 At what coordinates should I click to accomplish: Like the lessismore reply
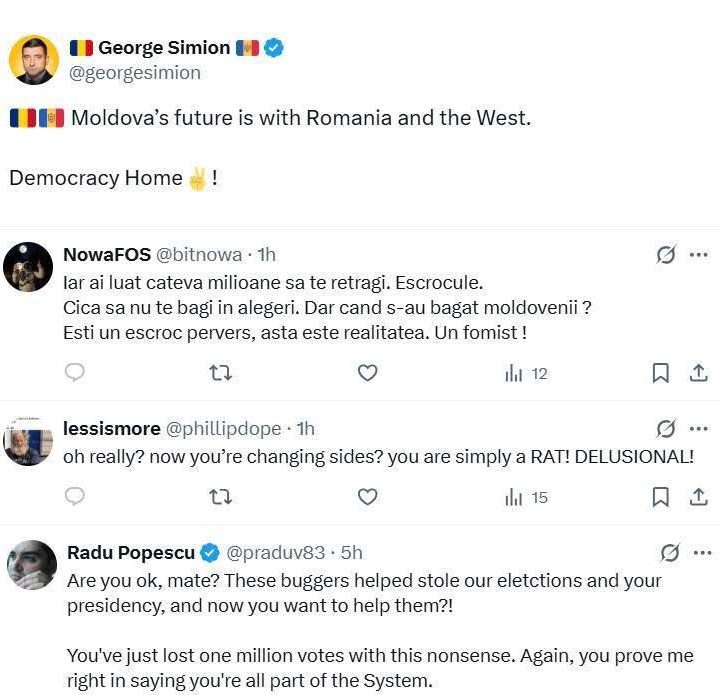click(x=367, y=496)
